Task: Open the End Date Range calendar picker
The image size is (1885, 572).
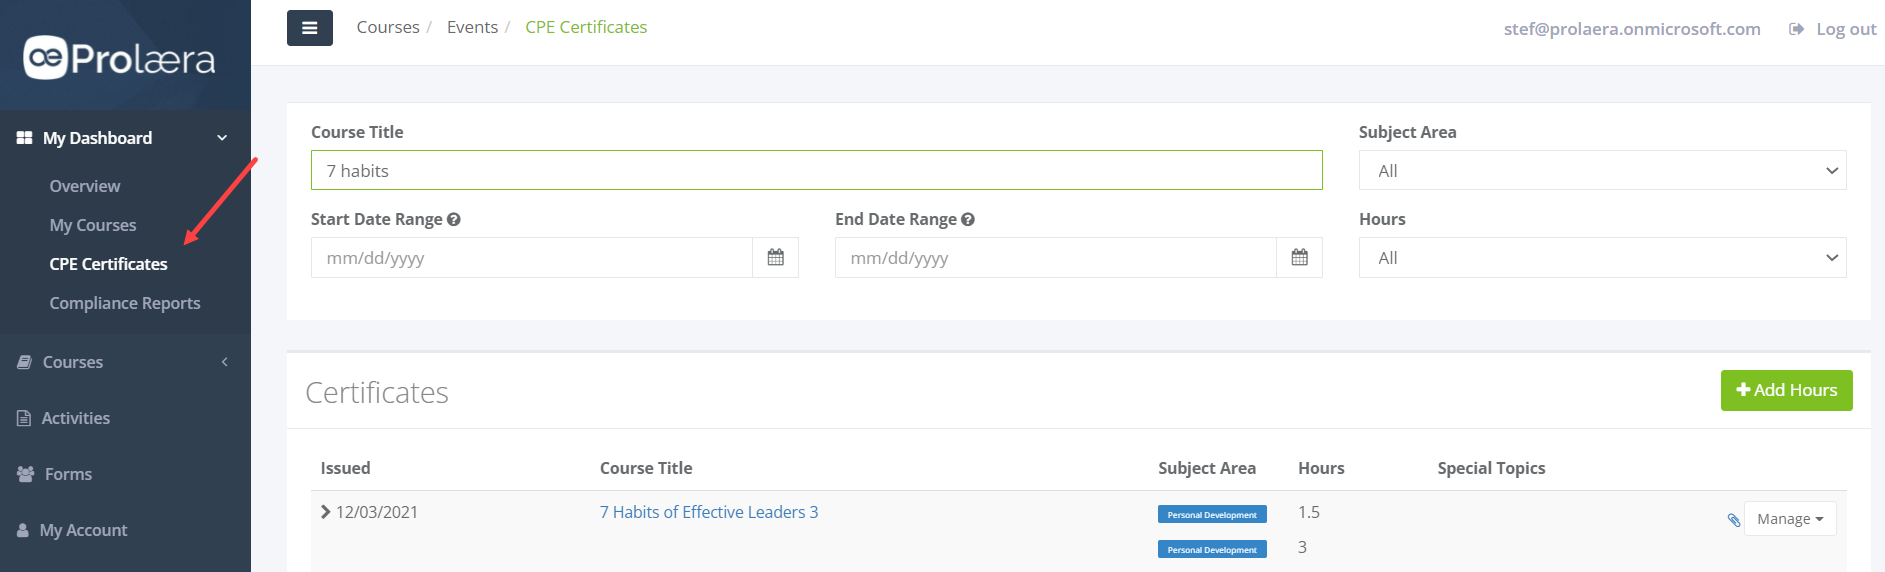Action: (x=1299, y=258)
